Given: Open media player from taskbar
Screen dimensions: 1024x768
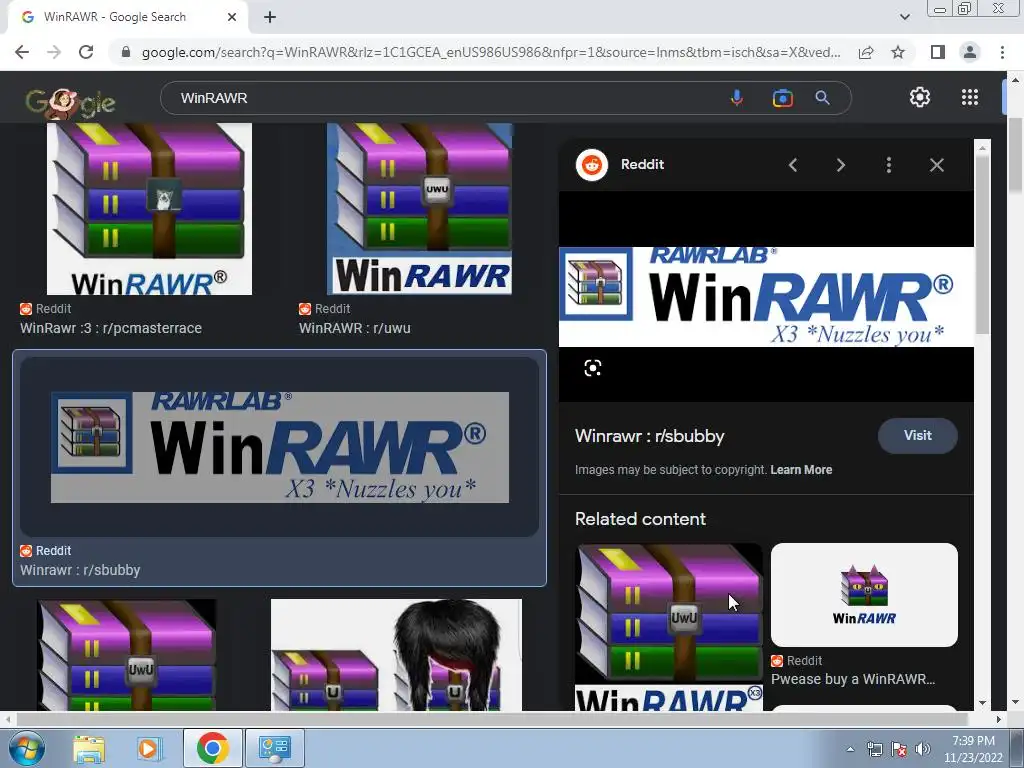Looking at the screenshot, I should [149, 749].
